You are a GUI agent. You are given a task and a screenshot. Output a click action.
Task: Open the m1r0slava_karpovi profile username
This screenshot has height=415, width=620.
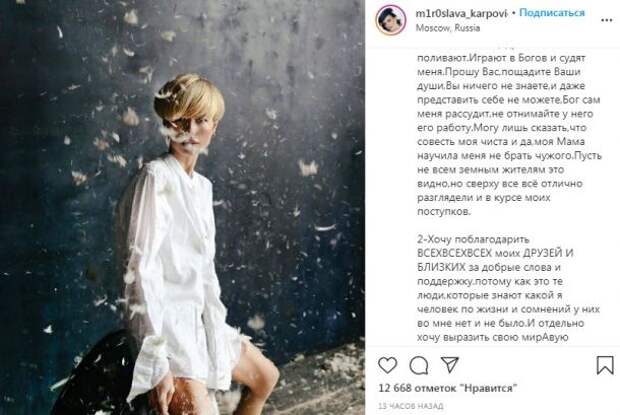[x=461, y=13]
